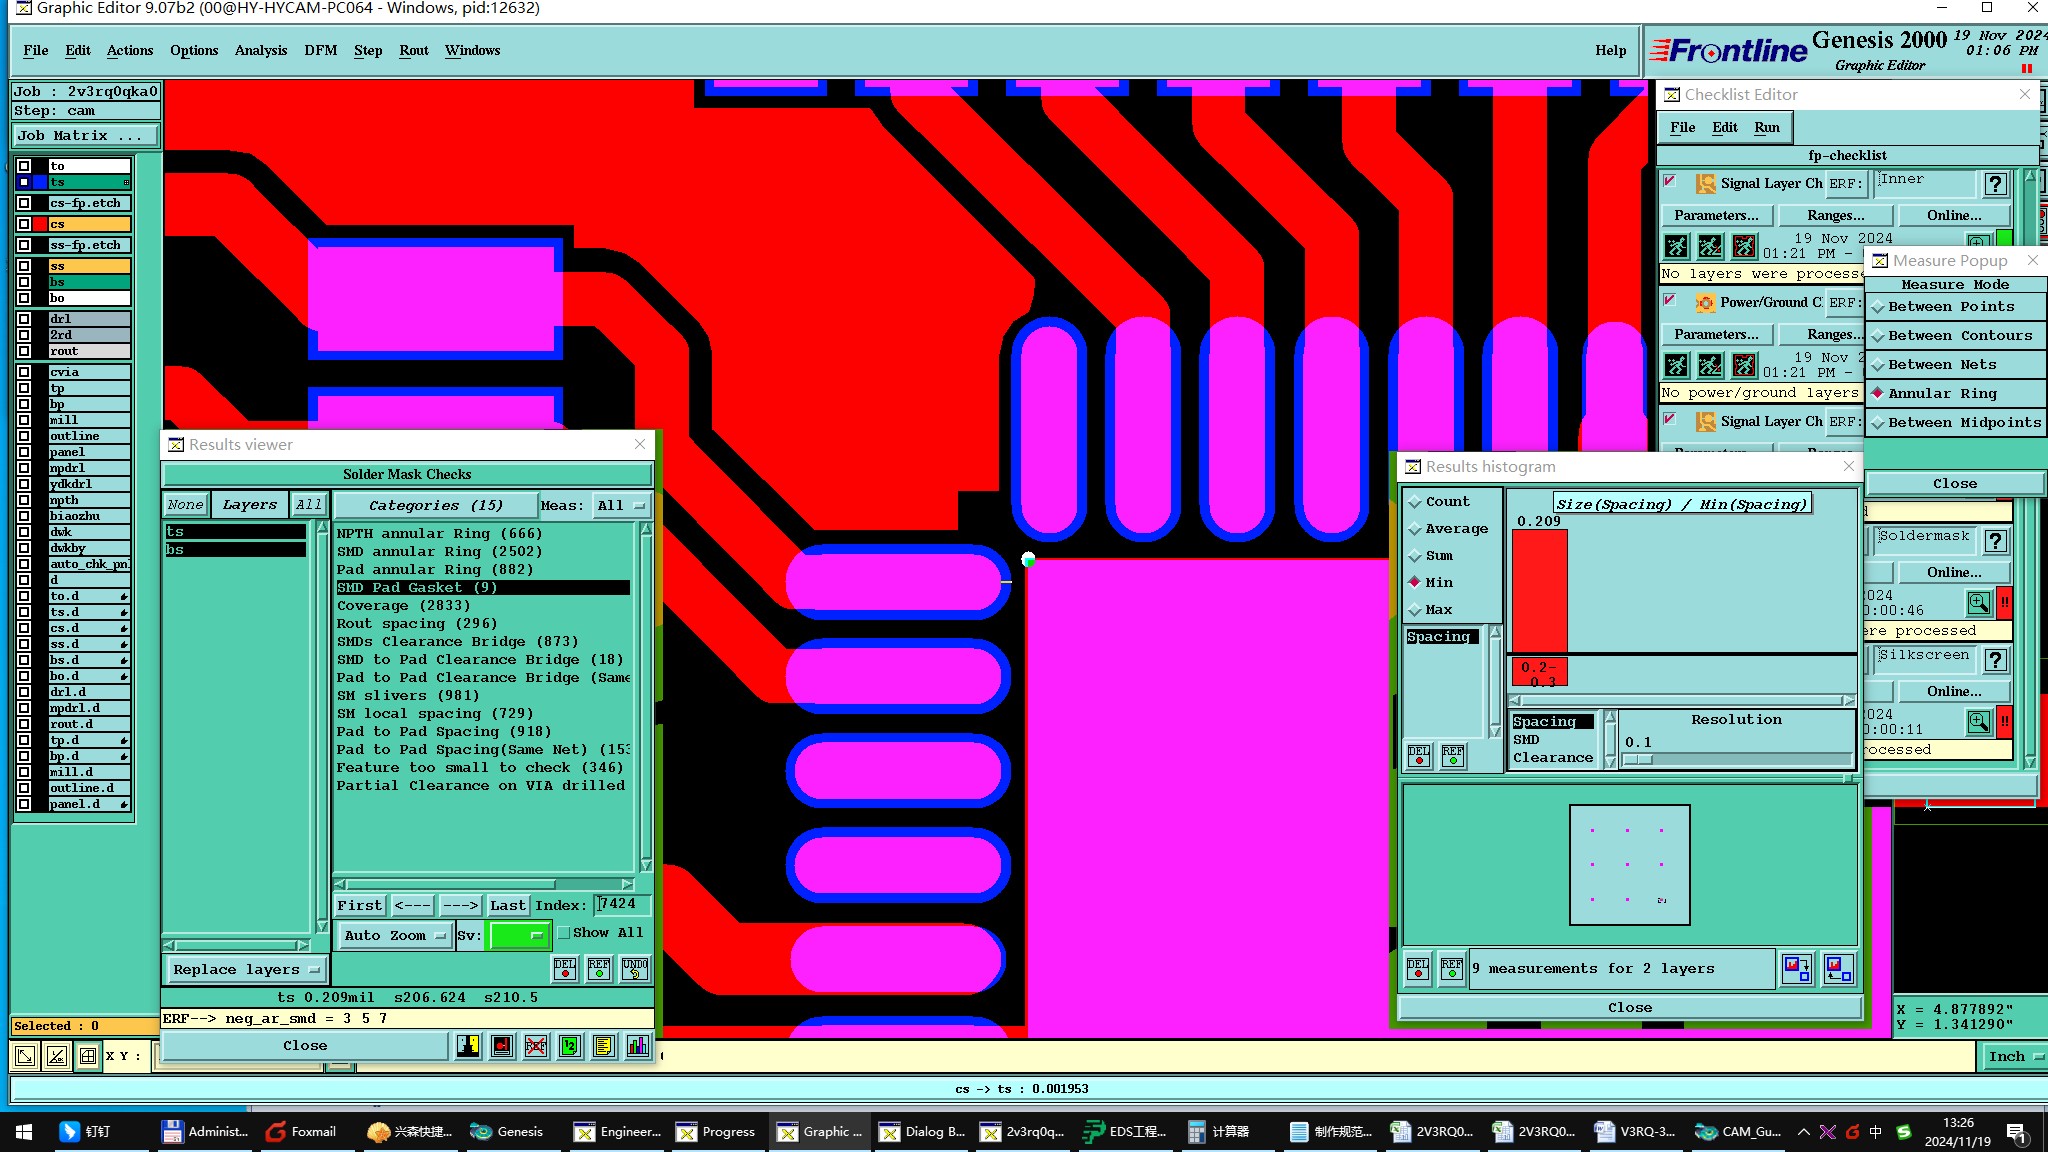The image size is (2048, 1152).
Task: Expand the Meas: All dropdown
Action: click(x=620, y=506)
